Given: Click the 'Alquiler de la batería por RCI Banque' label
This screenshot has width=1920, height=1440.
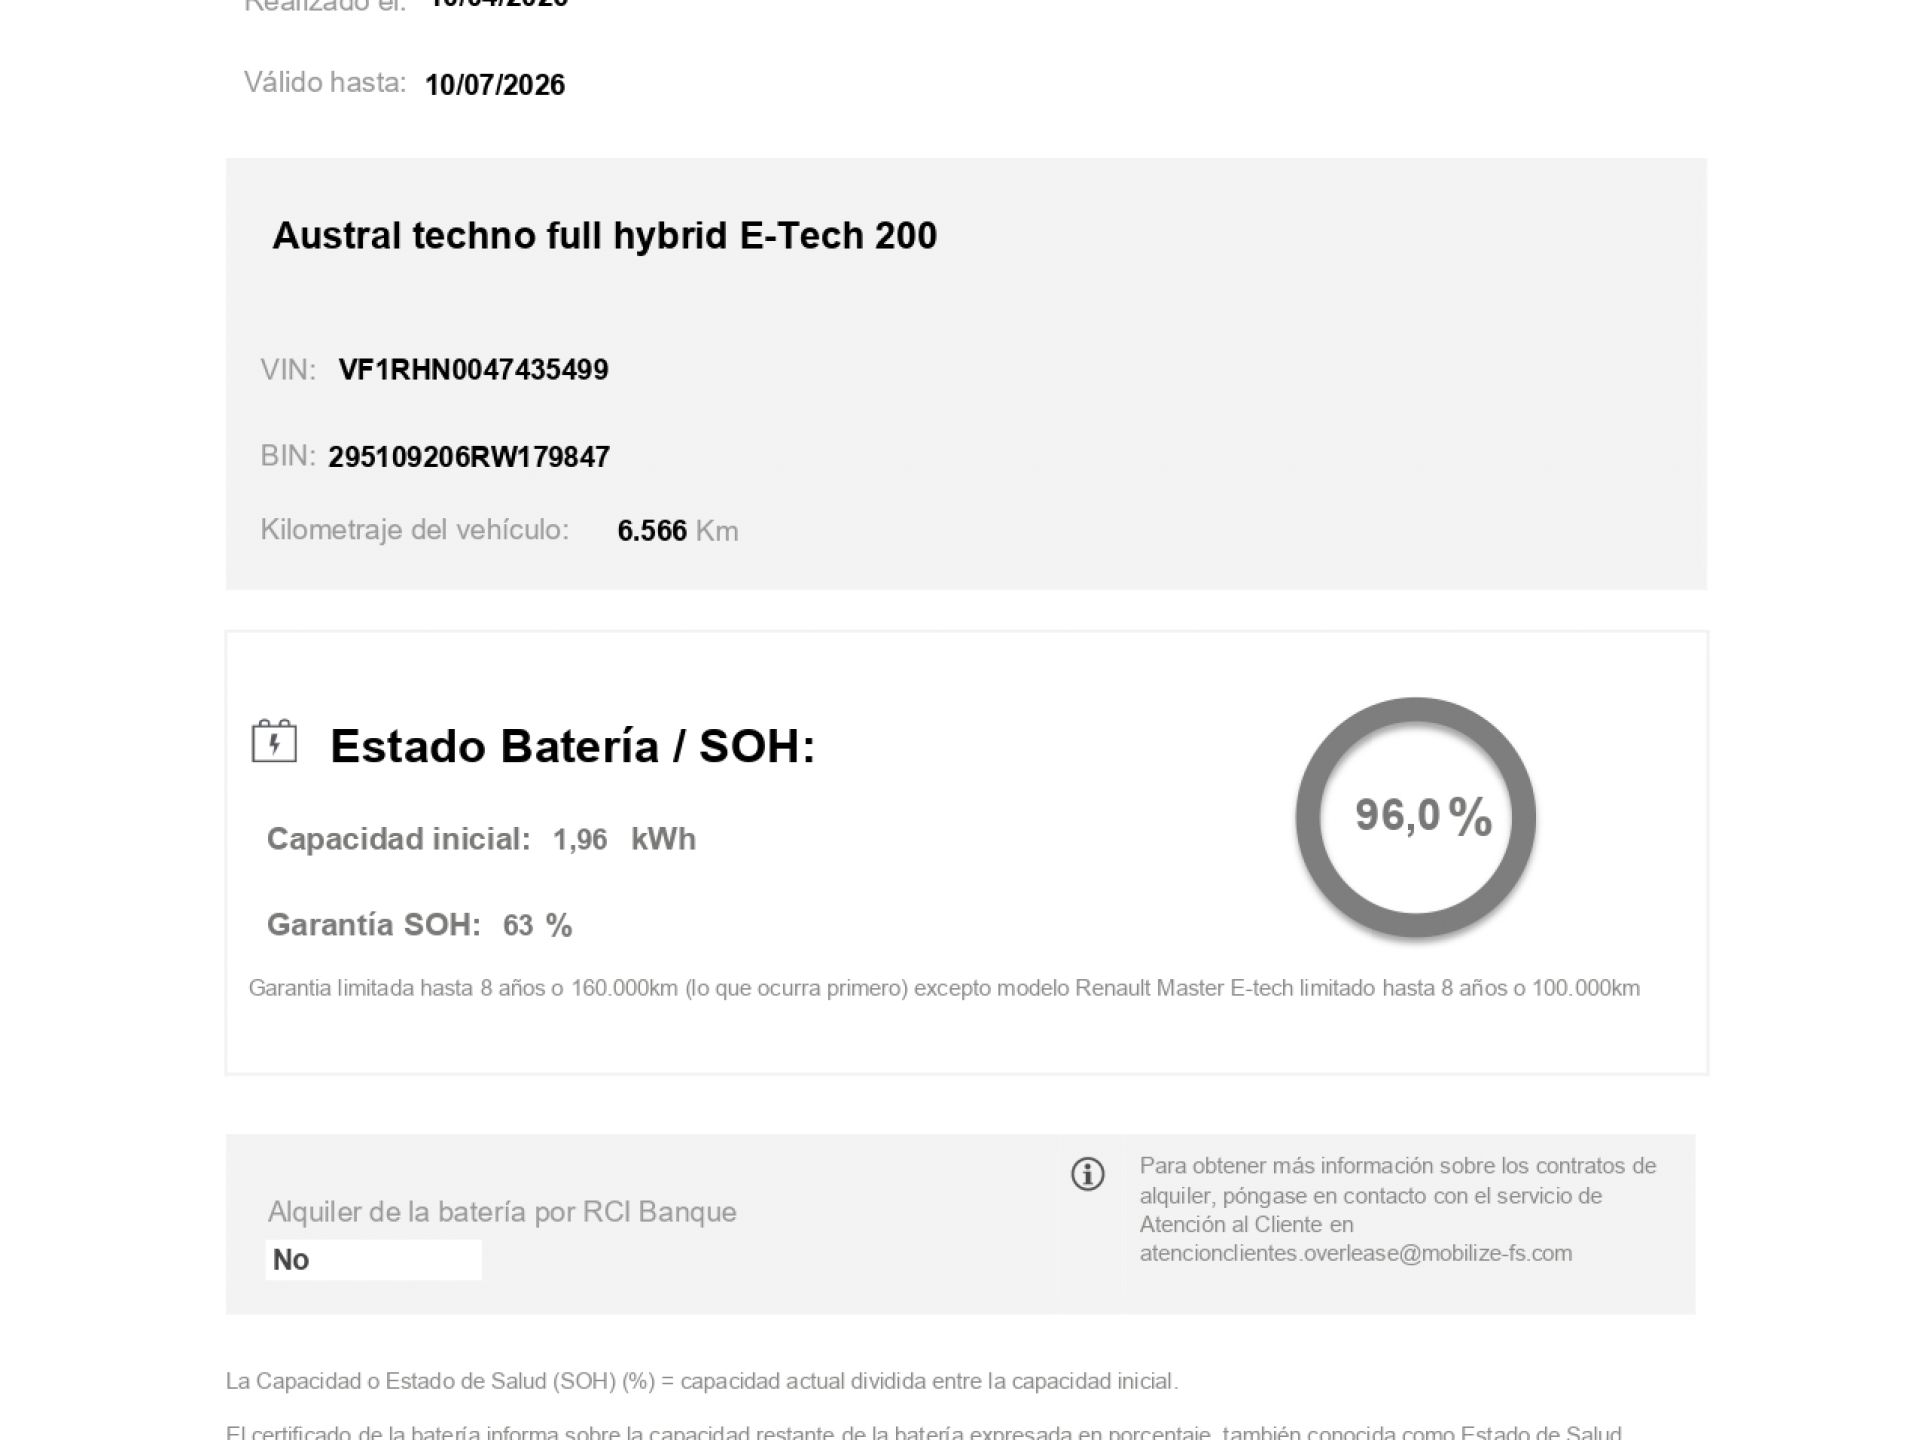Looking at the screenshot, I should point(502,1212).
